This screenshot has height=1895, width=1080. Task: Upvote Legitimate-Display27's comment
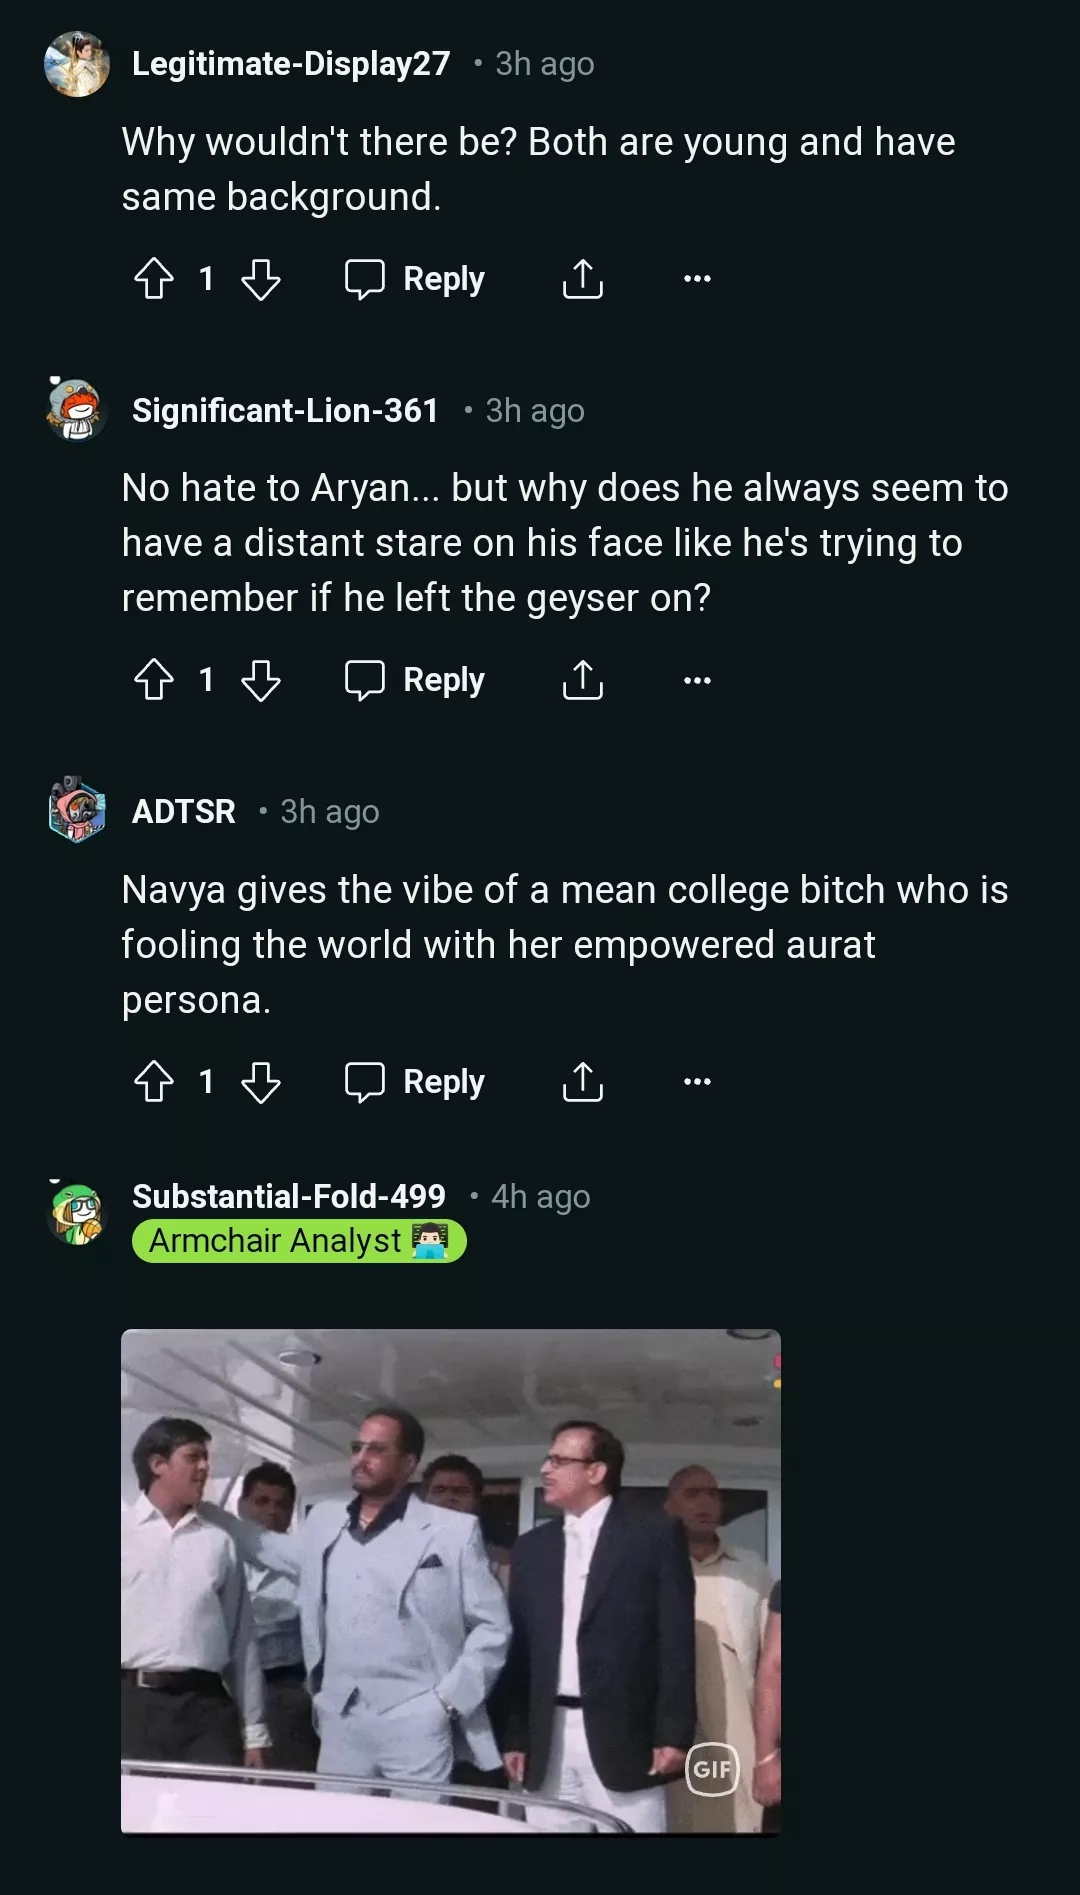tap(154, 279)
